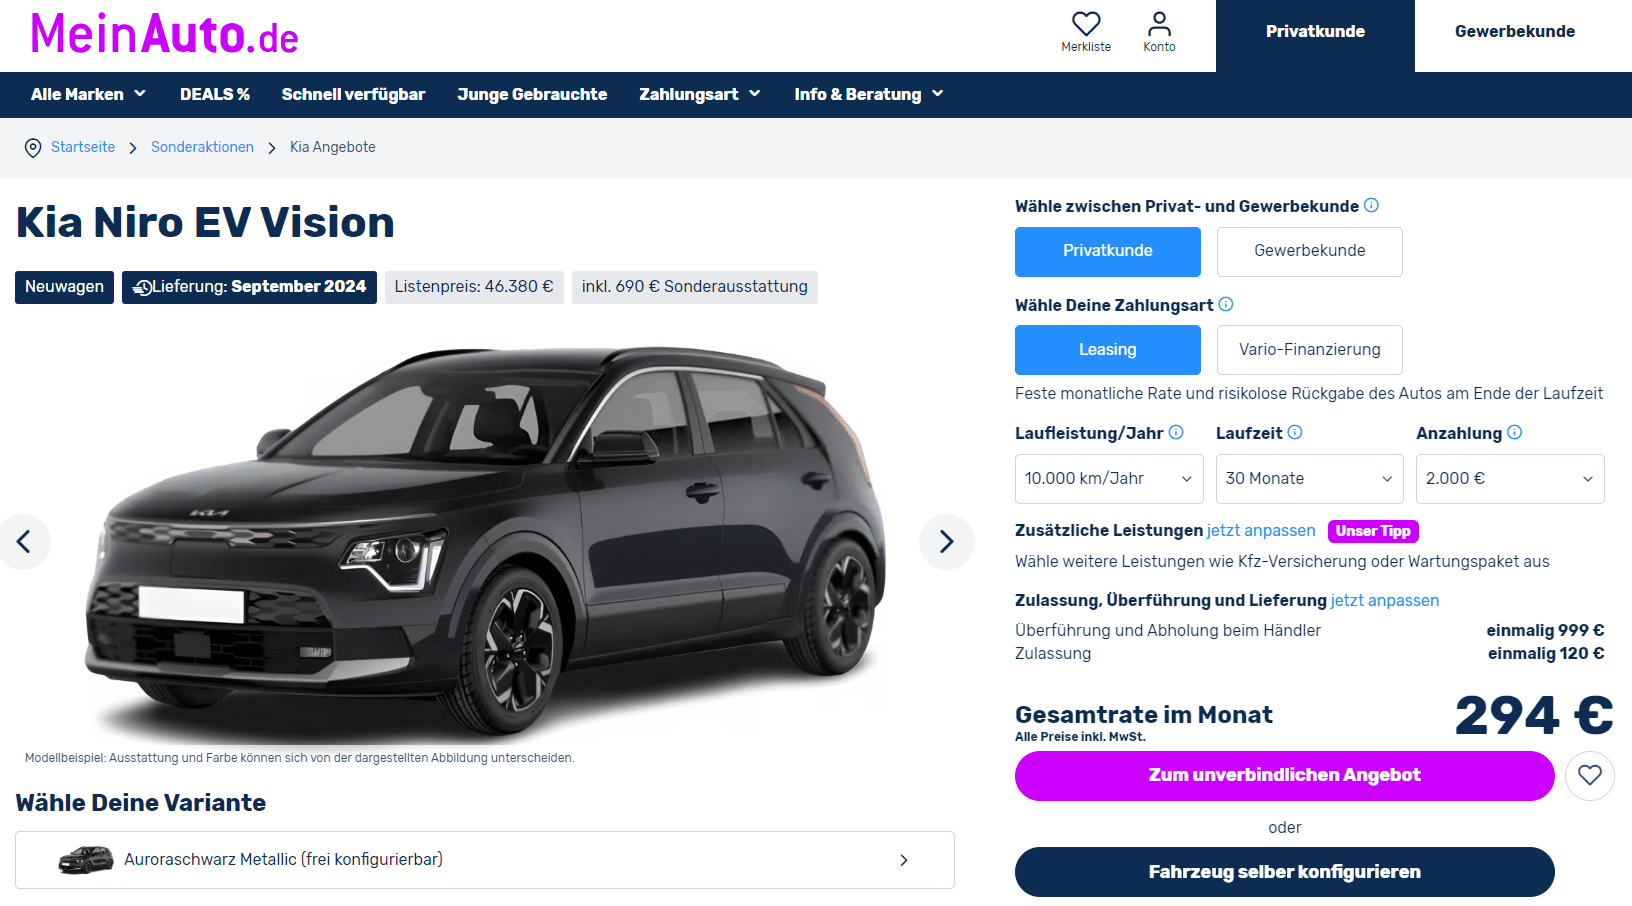Open the Konto account icon
1632x906 pixels.
(1159, 24)
